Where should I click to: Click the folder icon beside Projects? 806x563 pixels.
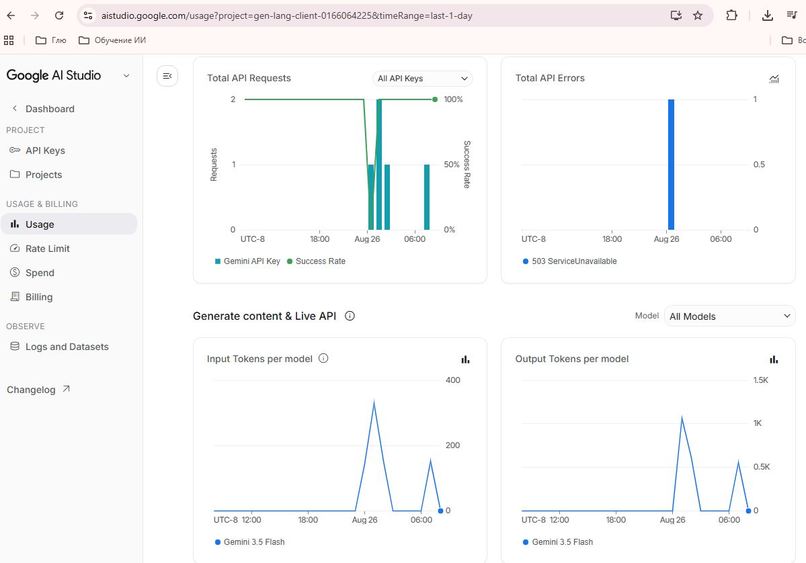(x=15, y=174)
